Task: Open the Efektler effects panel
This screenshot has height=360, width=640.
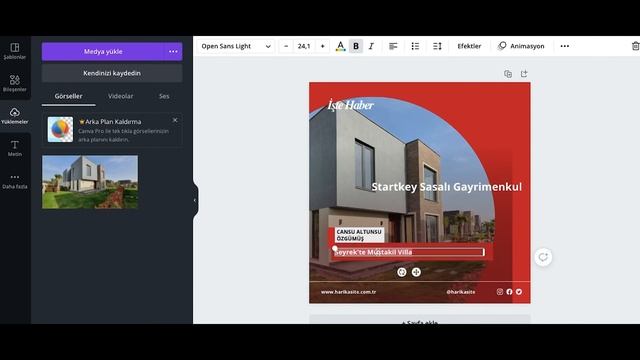Action: click(469, 46)
